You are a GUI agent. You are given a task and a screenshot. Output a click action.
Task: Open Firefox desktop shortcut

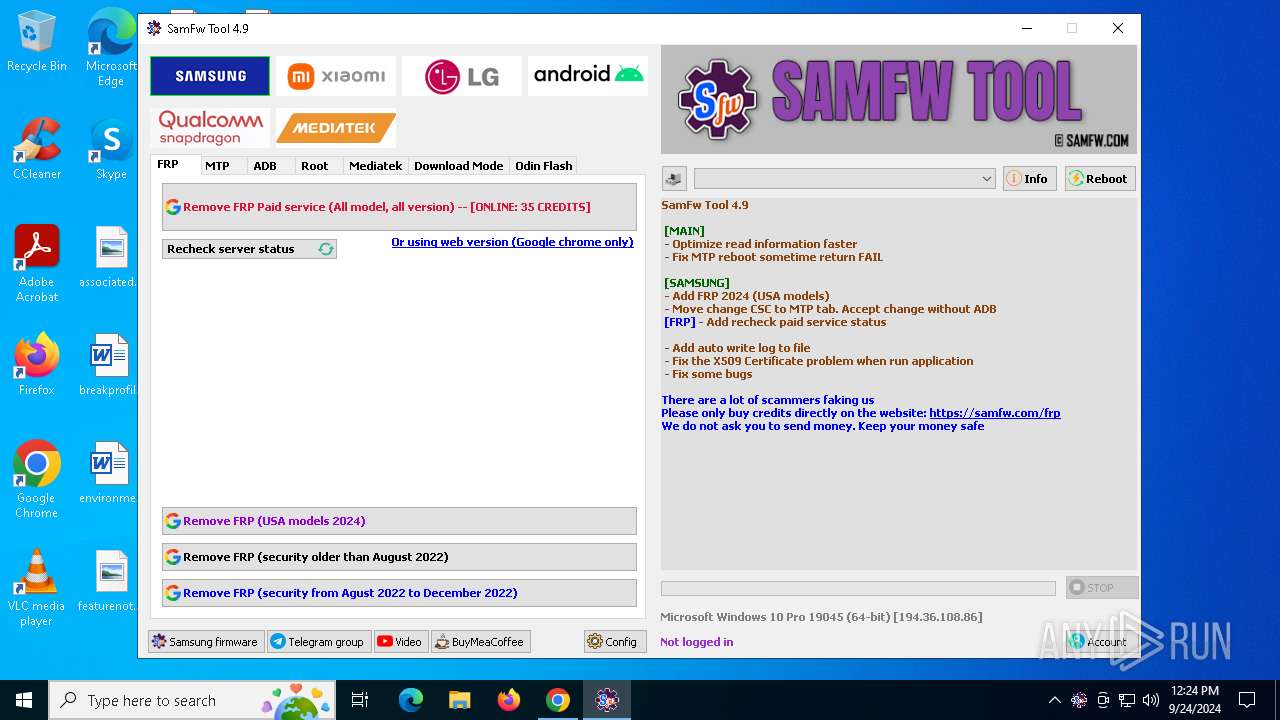tap(37, 366)
